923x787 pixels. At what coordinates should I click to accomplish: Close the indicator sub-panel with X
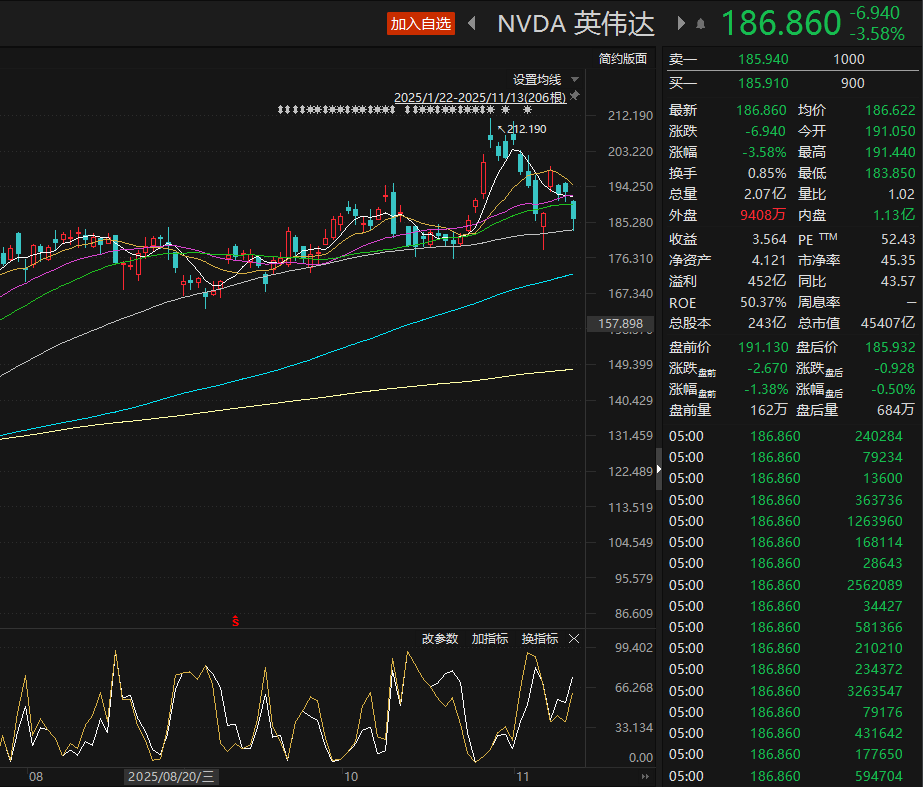574,639
